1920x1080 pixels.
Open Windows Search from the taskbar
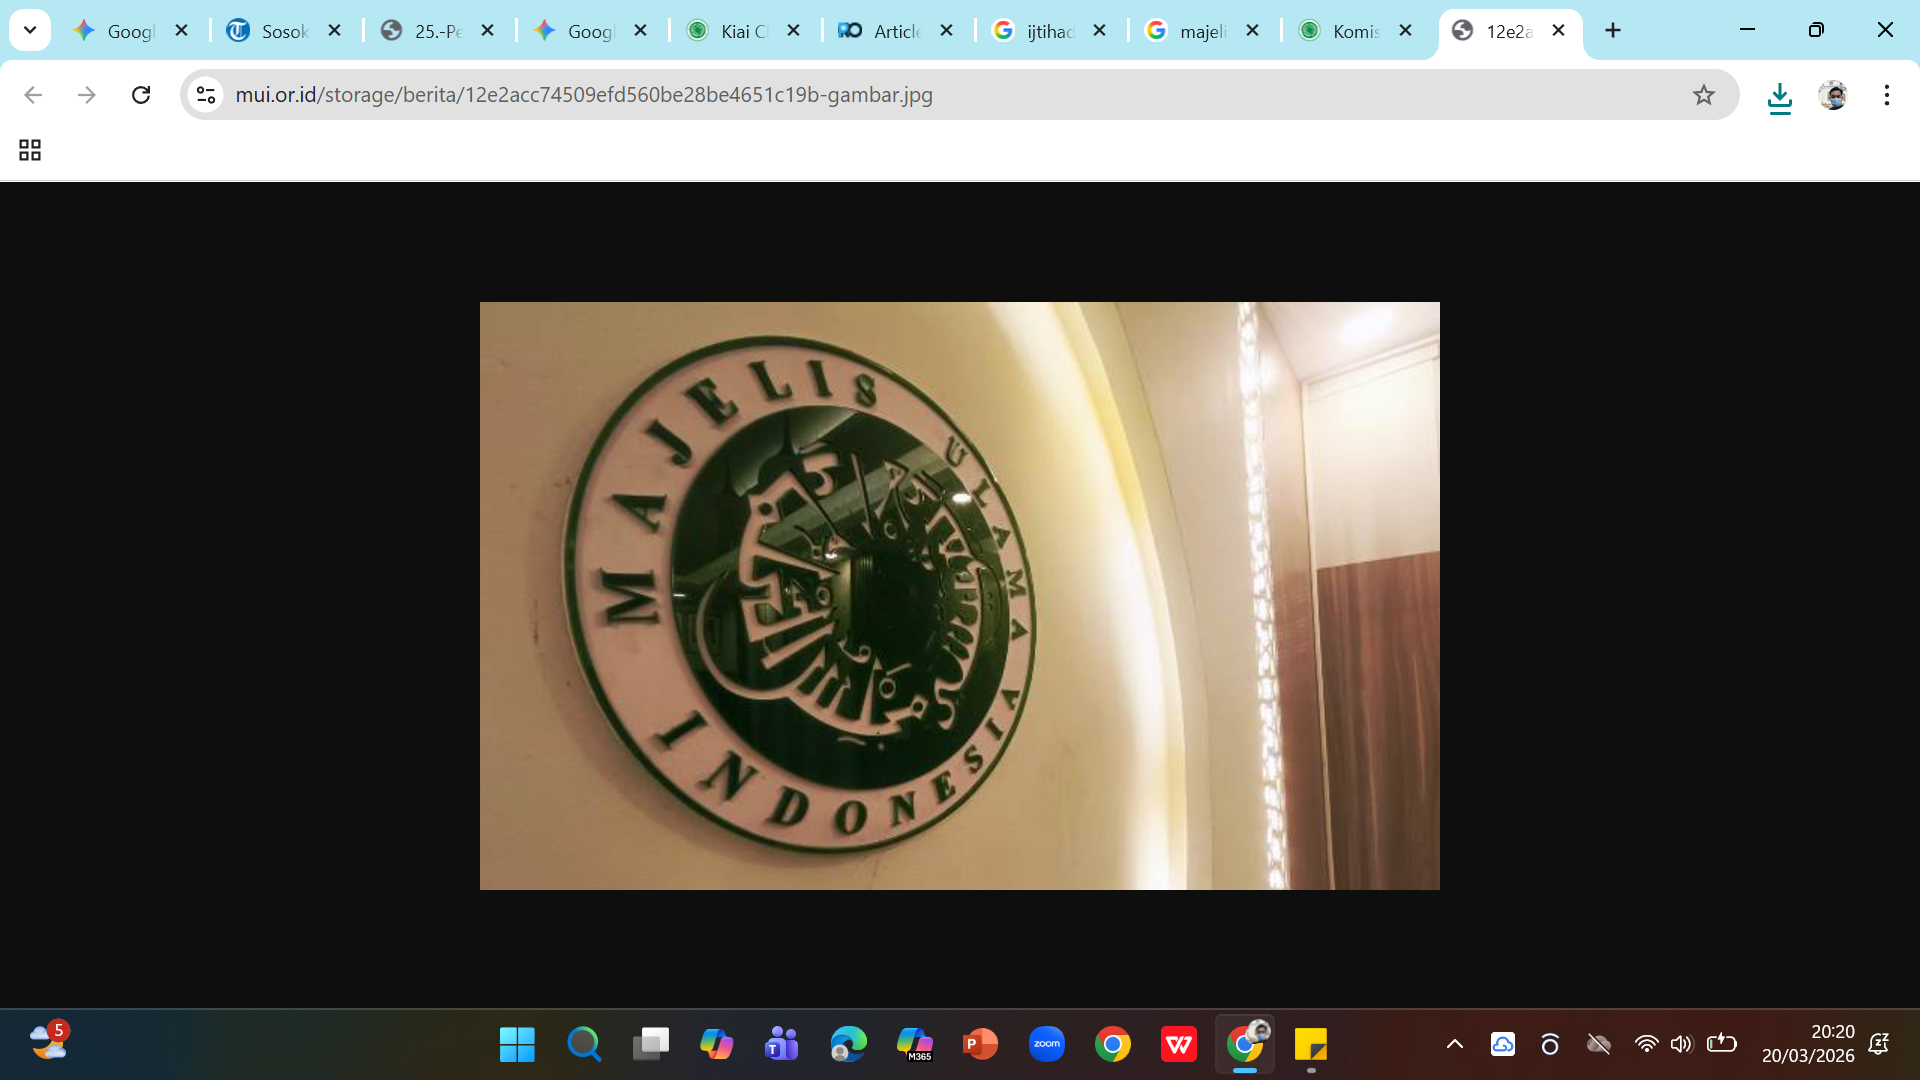point(584,1045)
